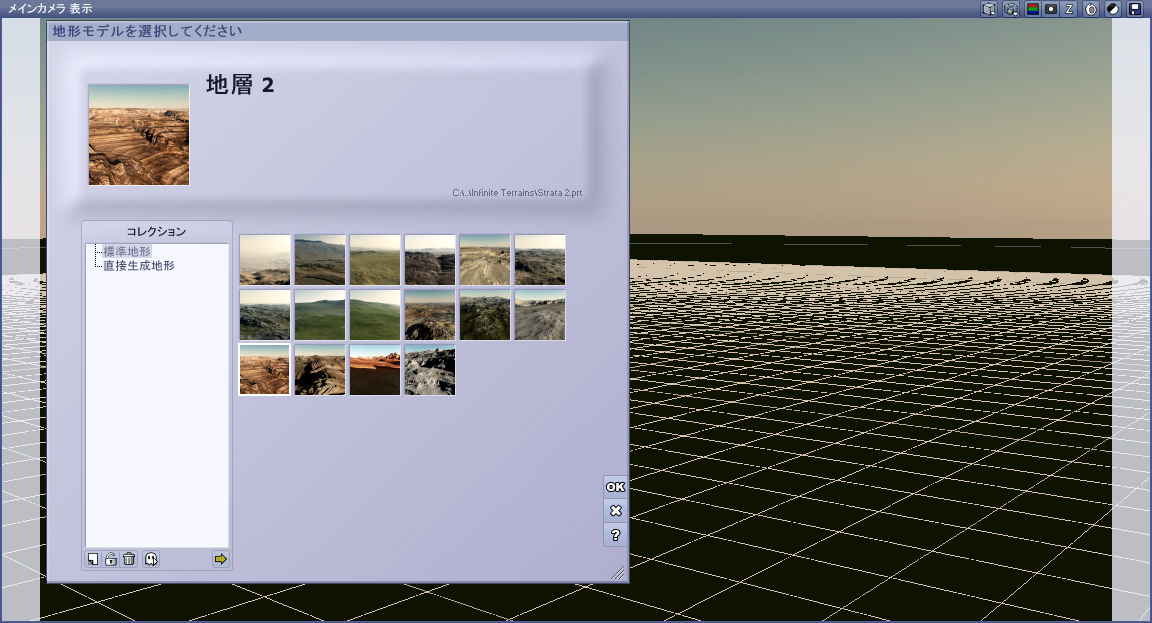The width and height of the screenshot is (1152, 623).
Task: Open help with the question mark button
Action: [x=615, y=535]
